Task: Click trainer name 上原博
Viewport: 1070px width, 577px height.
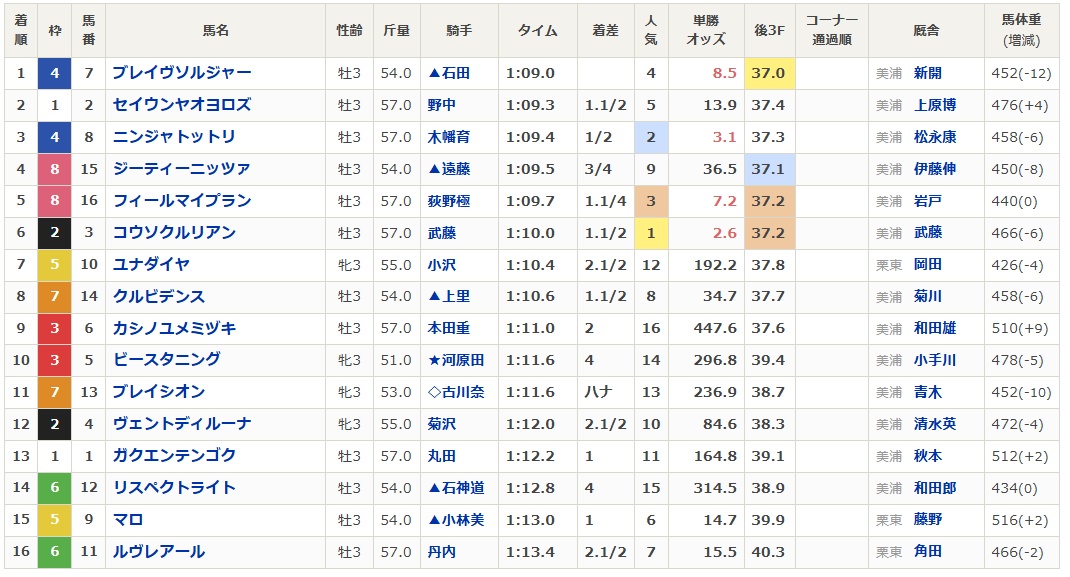Action: click(934, 105)
